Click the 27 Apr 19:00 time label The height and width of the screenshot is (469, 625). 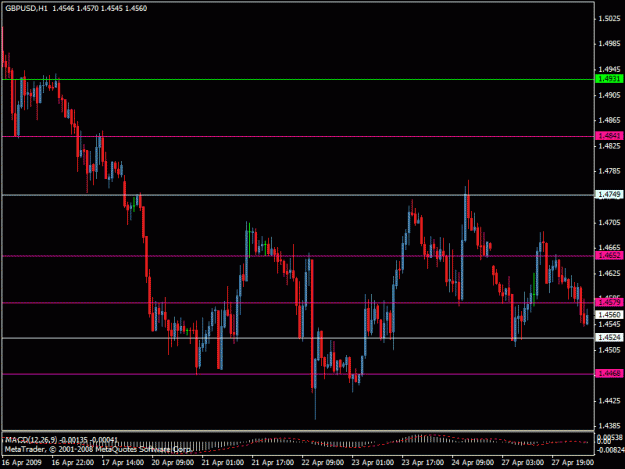coord(572,463)
